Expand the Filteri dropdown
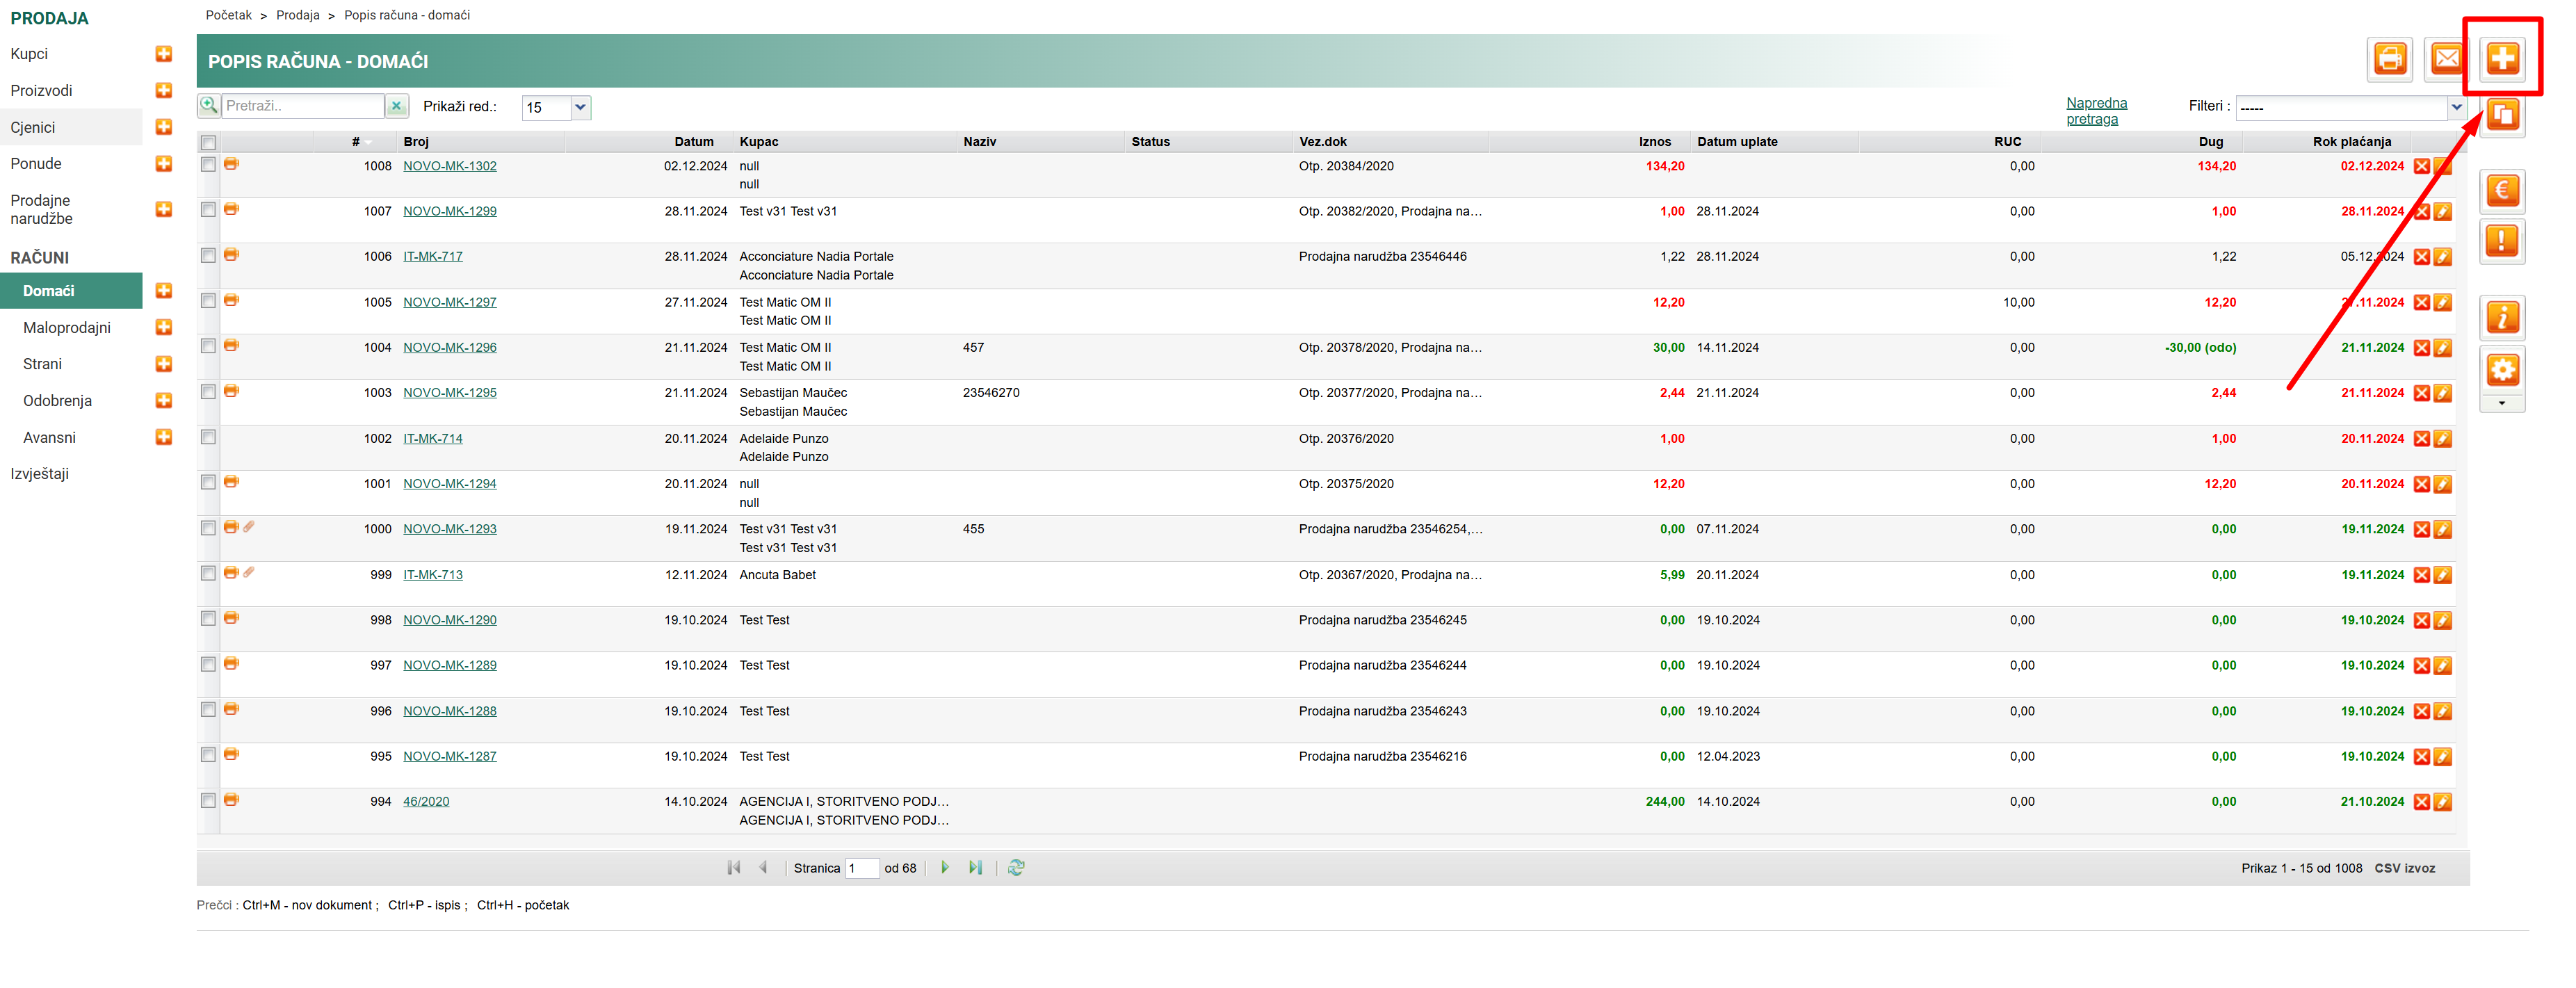 tap(2456, 107)
